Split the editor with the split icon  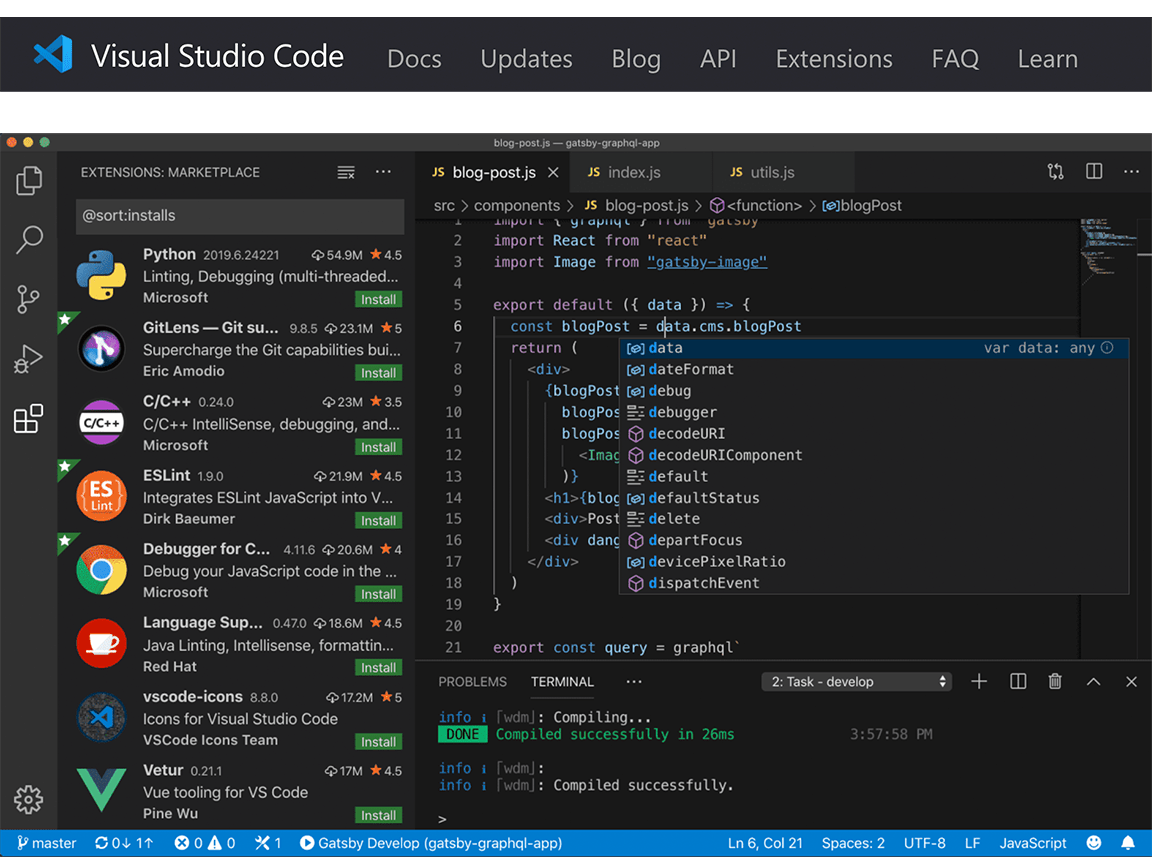pos(1093,171)
